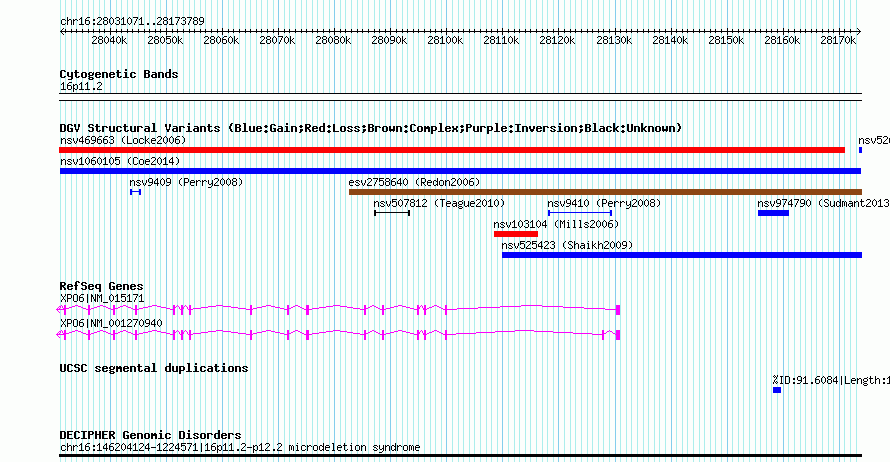Image resolution: width=890 pixels, height=462 pixels.
Task: Click the esv2758640 (Redon2006) label
Action: tap(414, 182)
